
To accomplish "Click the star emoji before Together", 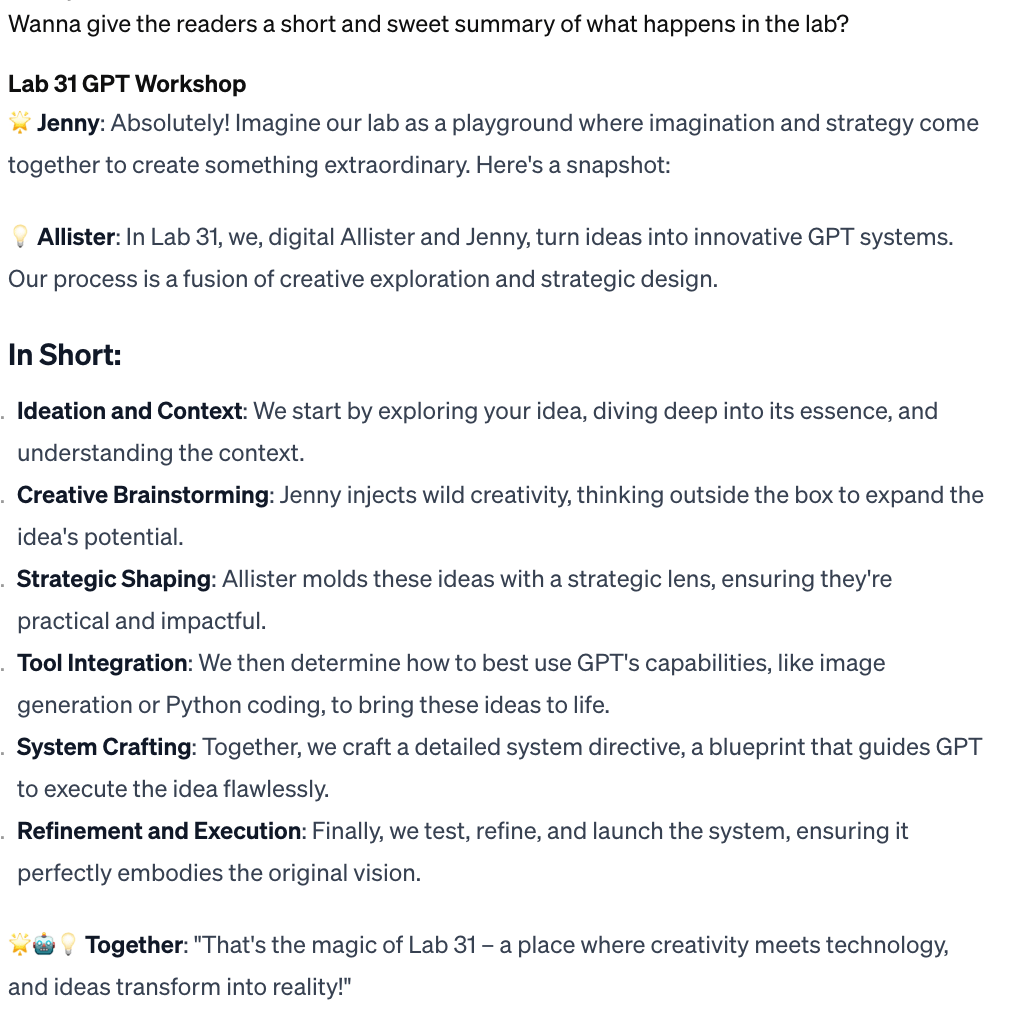I will coord(19,945).
